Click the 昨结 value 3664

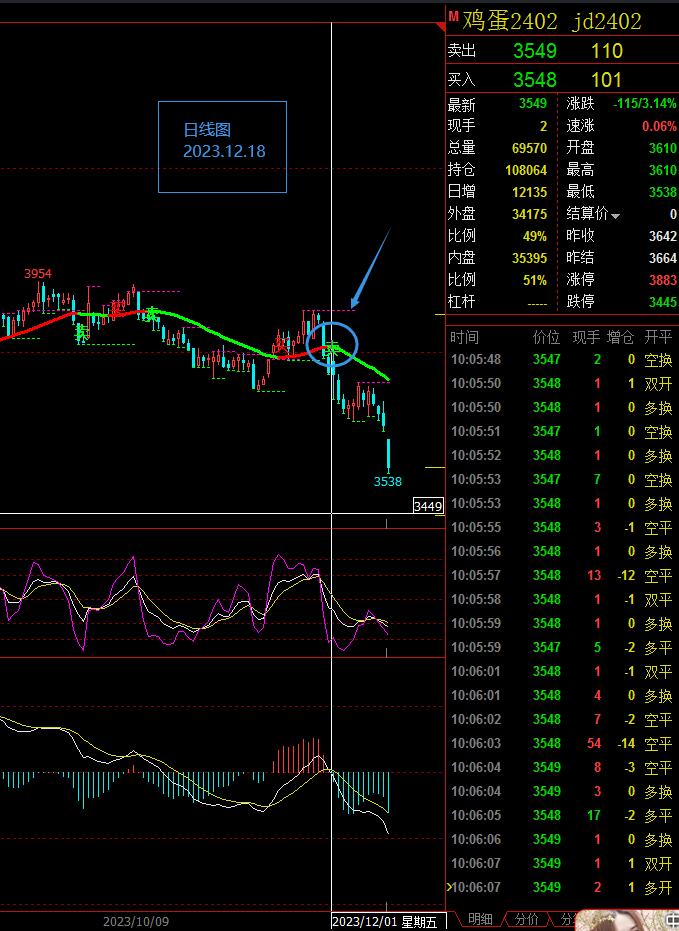pos(663,258)
